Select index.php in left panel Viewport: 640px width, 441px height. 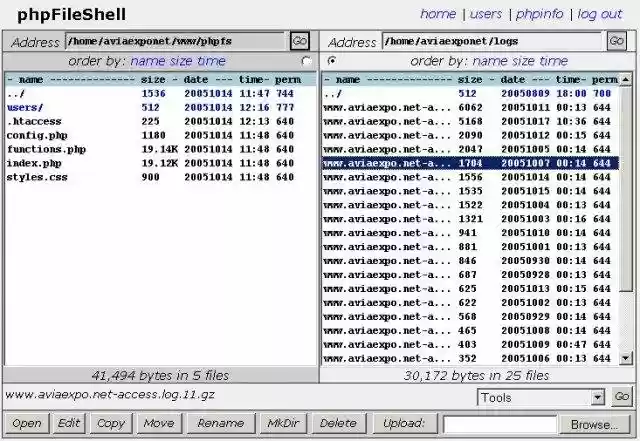(160, 163)
